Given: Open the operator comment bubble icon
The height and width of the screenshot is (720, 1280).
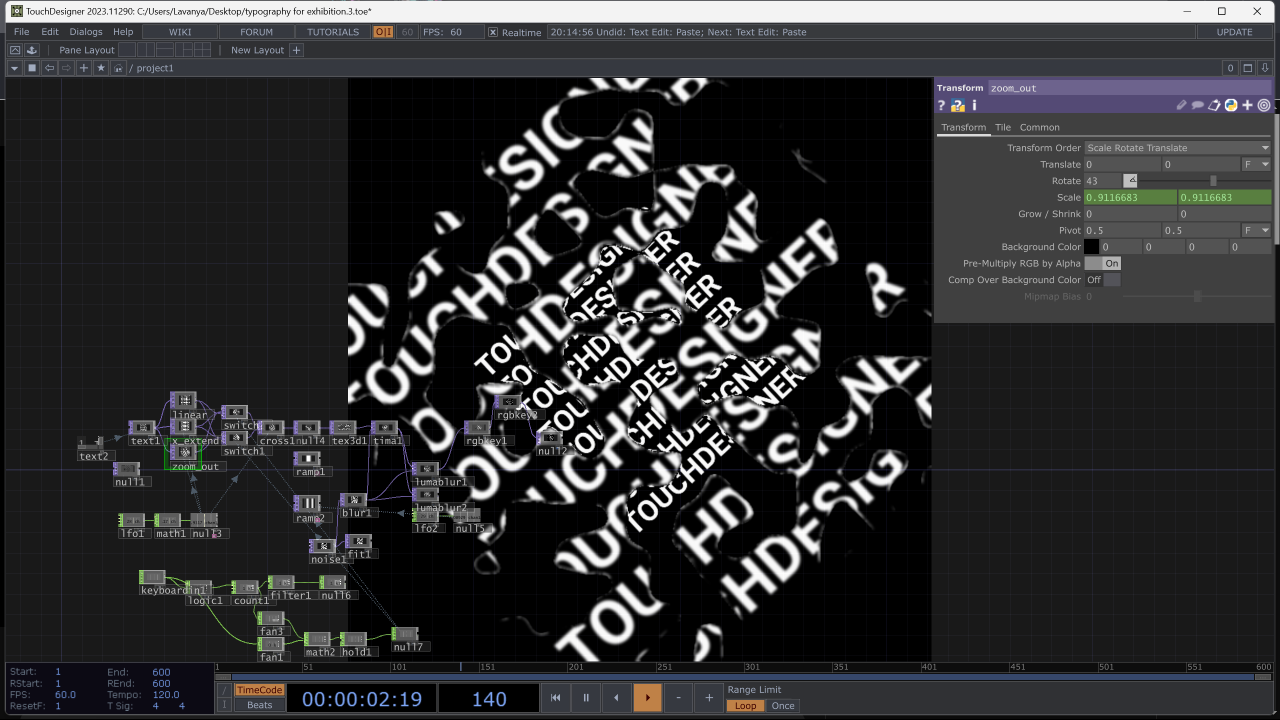Looking at the screenshot, I should point(1197,105).
